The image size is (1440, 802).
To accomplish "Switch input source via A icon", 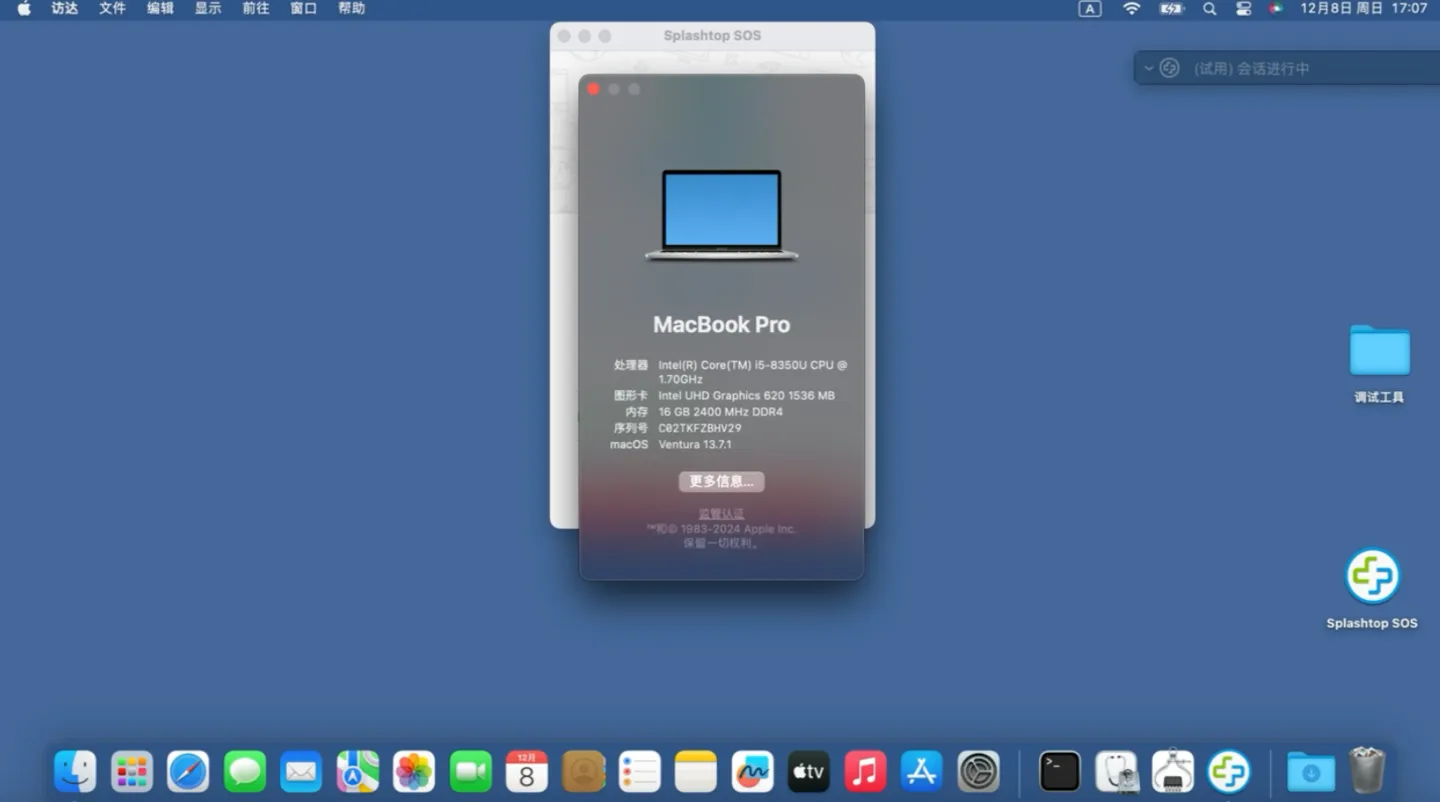I will click(x=1090, y=8).
